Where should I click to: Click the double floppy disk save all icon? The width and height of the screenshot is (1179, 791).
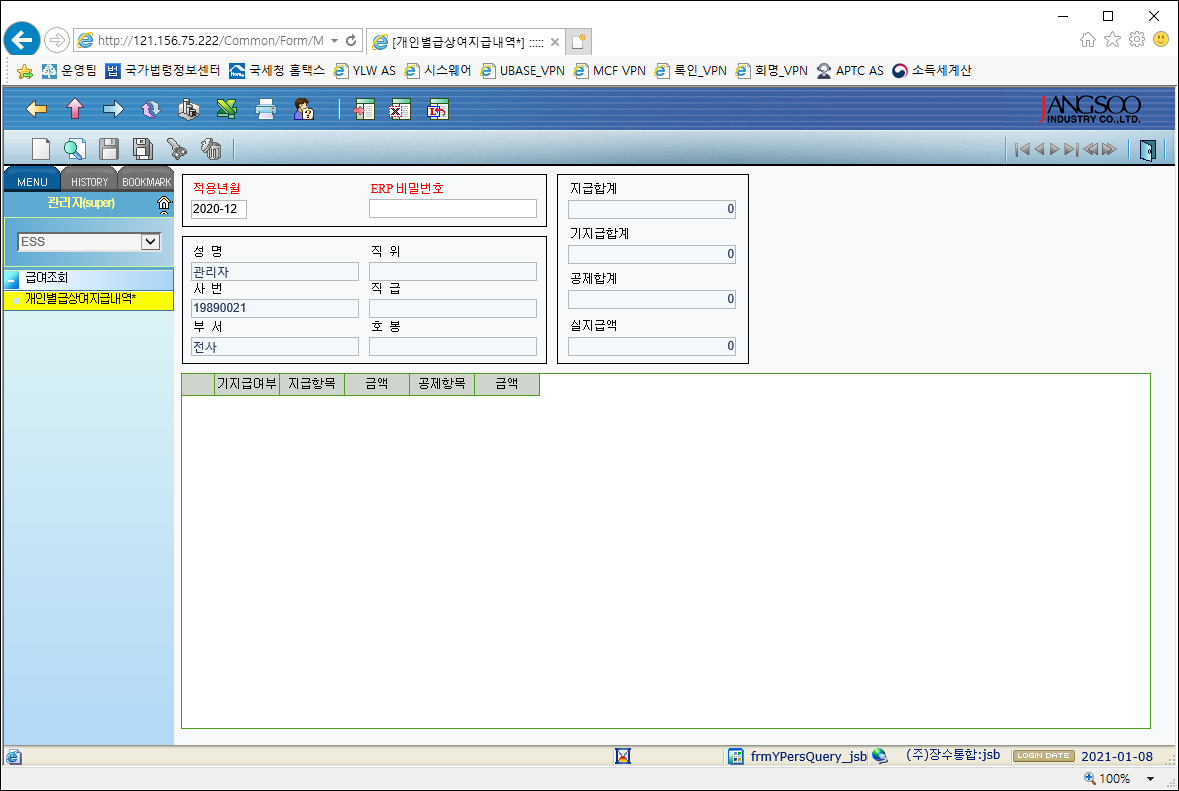[143, 149]
